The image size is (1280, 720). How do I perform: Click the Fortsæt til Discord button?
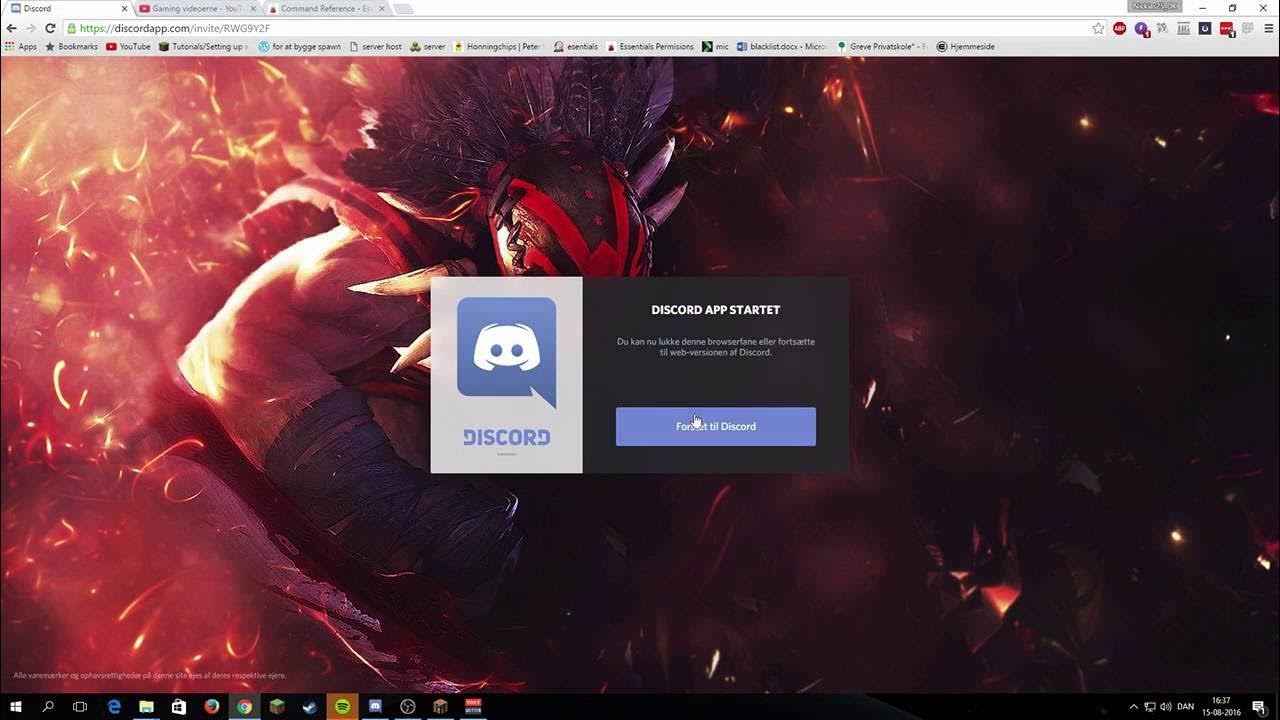tap(716, 426)
